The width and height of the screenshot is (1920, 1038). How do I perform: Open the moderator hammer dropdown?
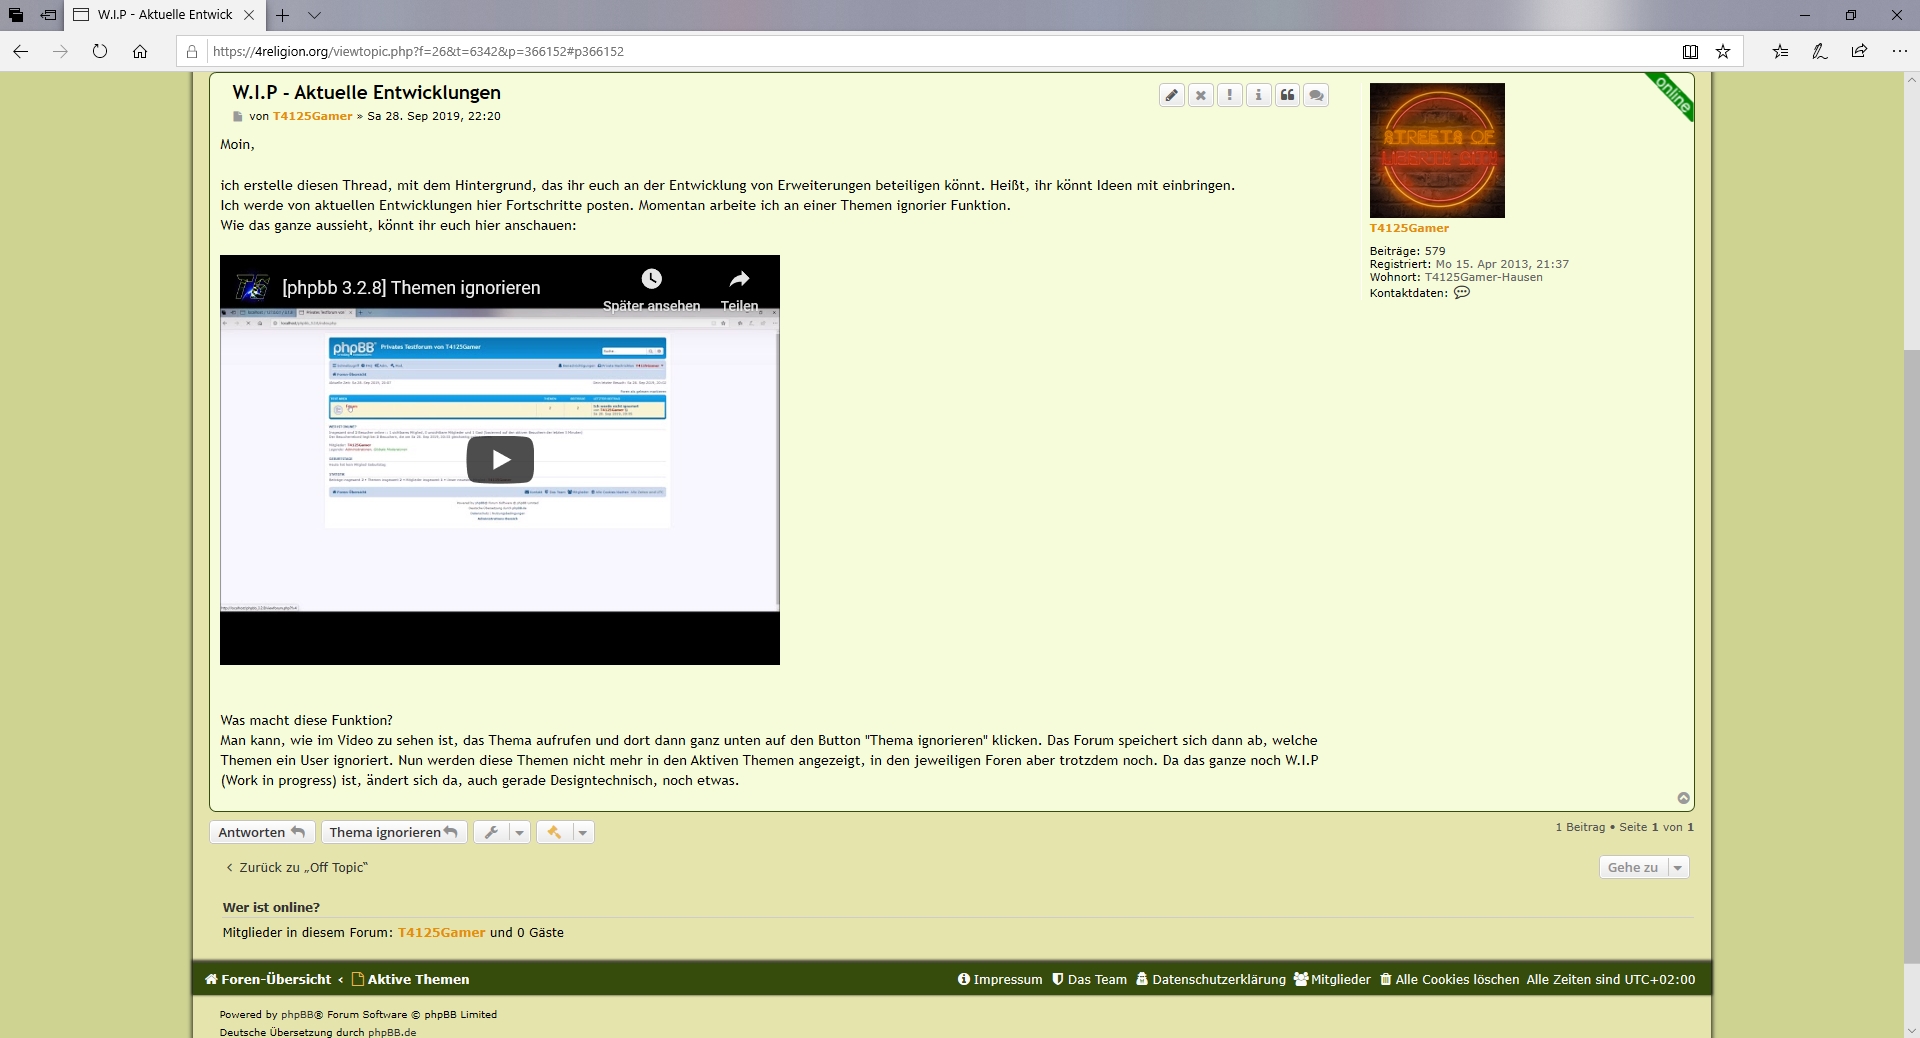pyautogui.click(x=565, y=832)
